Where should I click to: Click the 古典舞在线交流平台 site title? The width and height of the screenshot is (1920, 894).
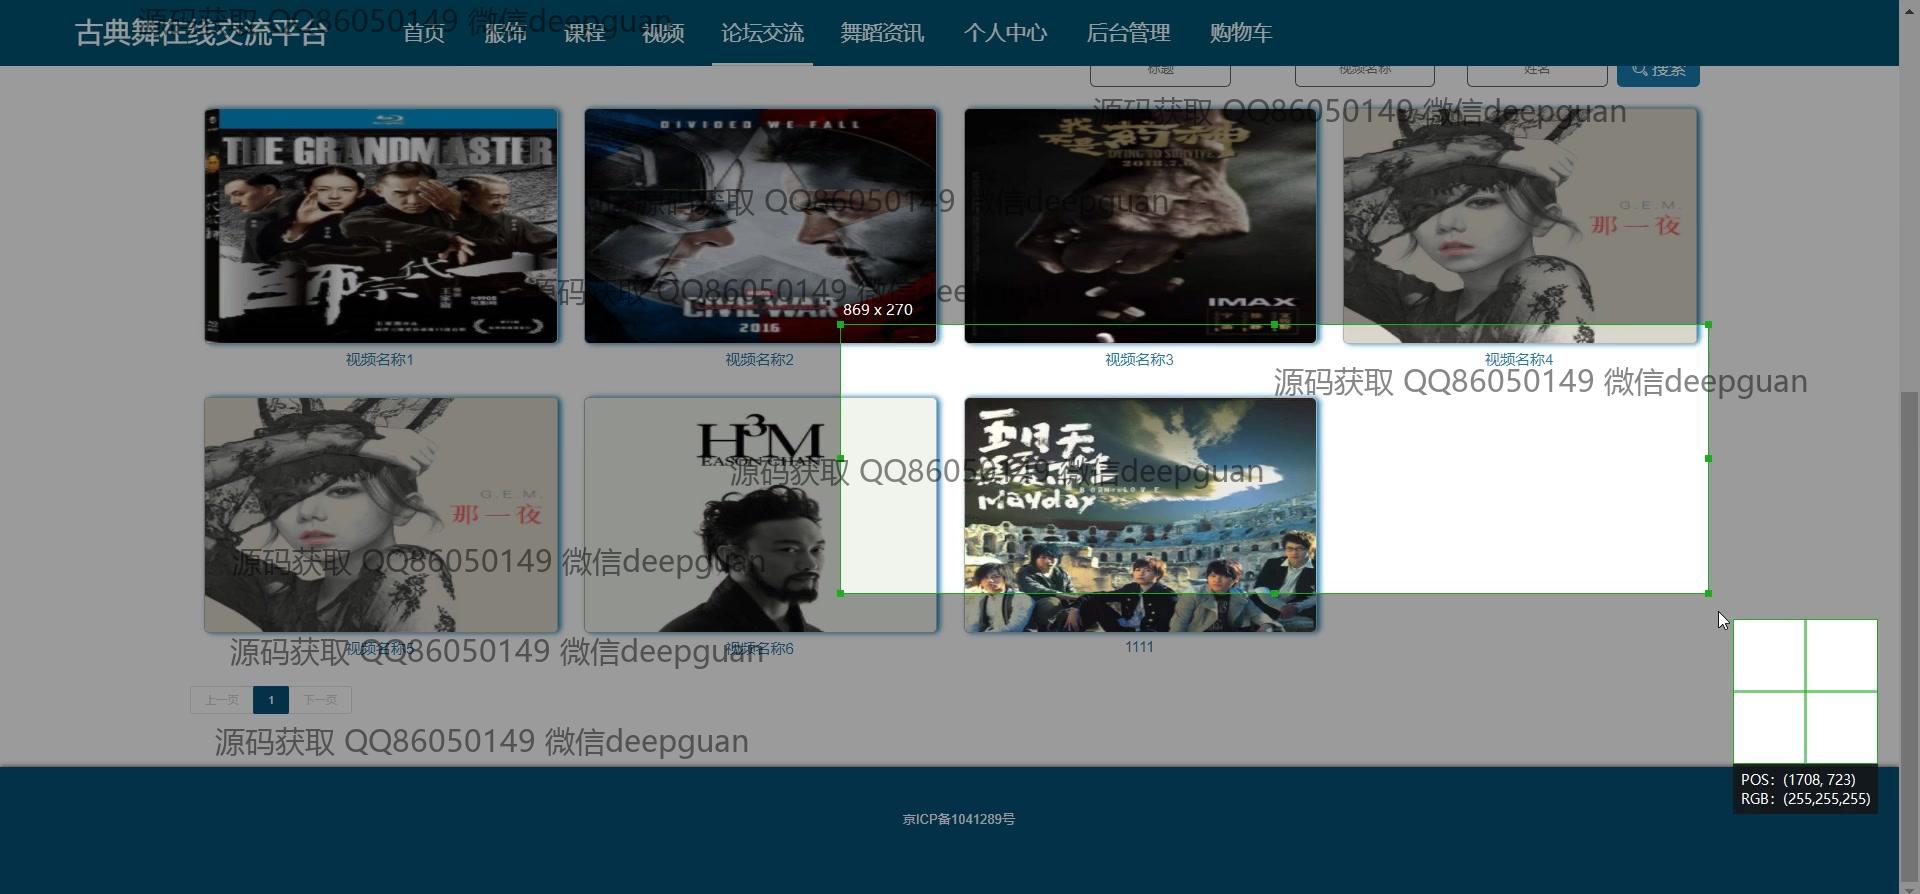[x=201, y=33]
